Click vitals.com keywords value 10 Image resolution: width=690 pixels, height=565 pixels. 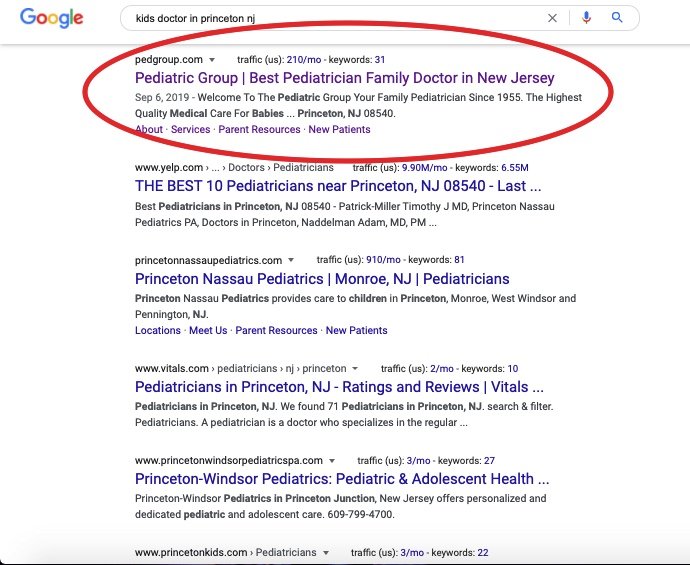(513, 368)
